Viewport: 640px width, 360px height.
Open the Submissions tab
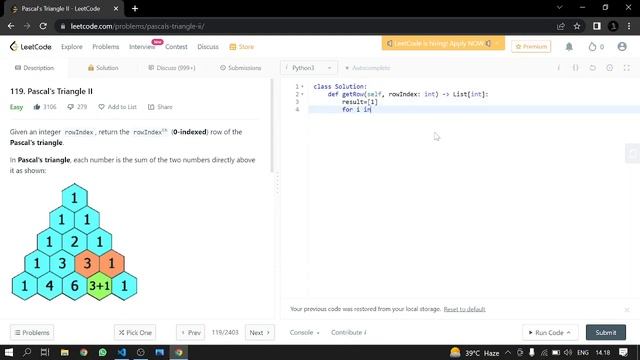pos(240,68)
